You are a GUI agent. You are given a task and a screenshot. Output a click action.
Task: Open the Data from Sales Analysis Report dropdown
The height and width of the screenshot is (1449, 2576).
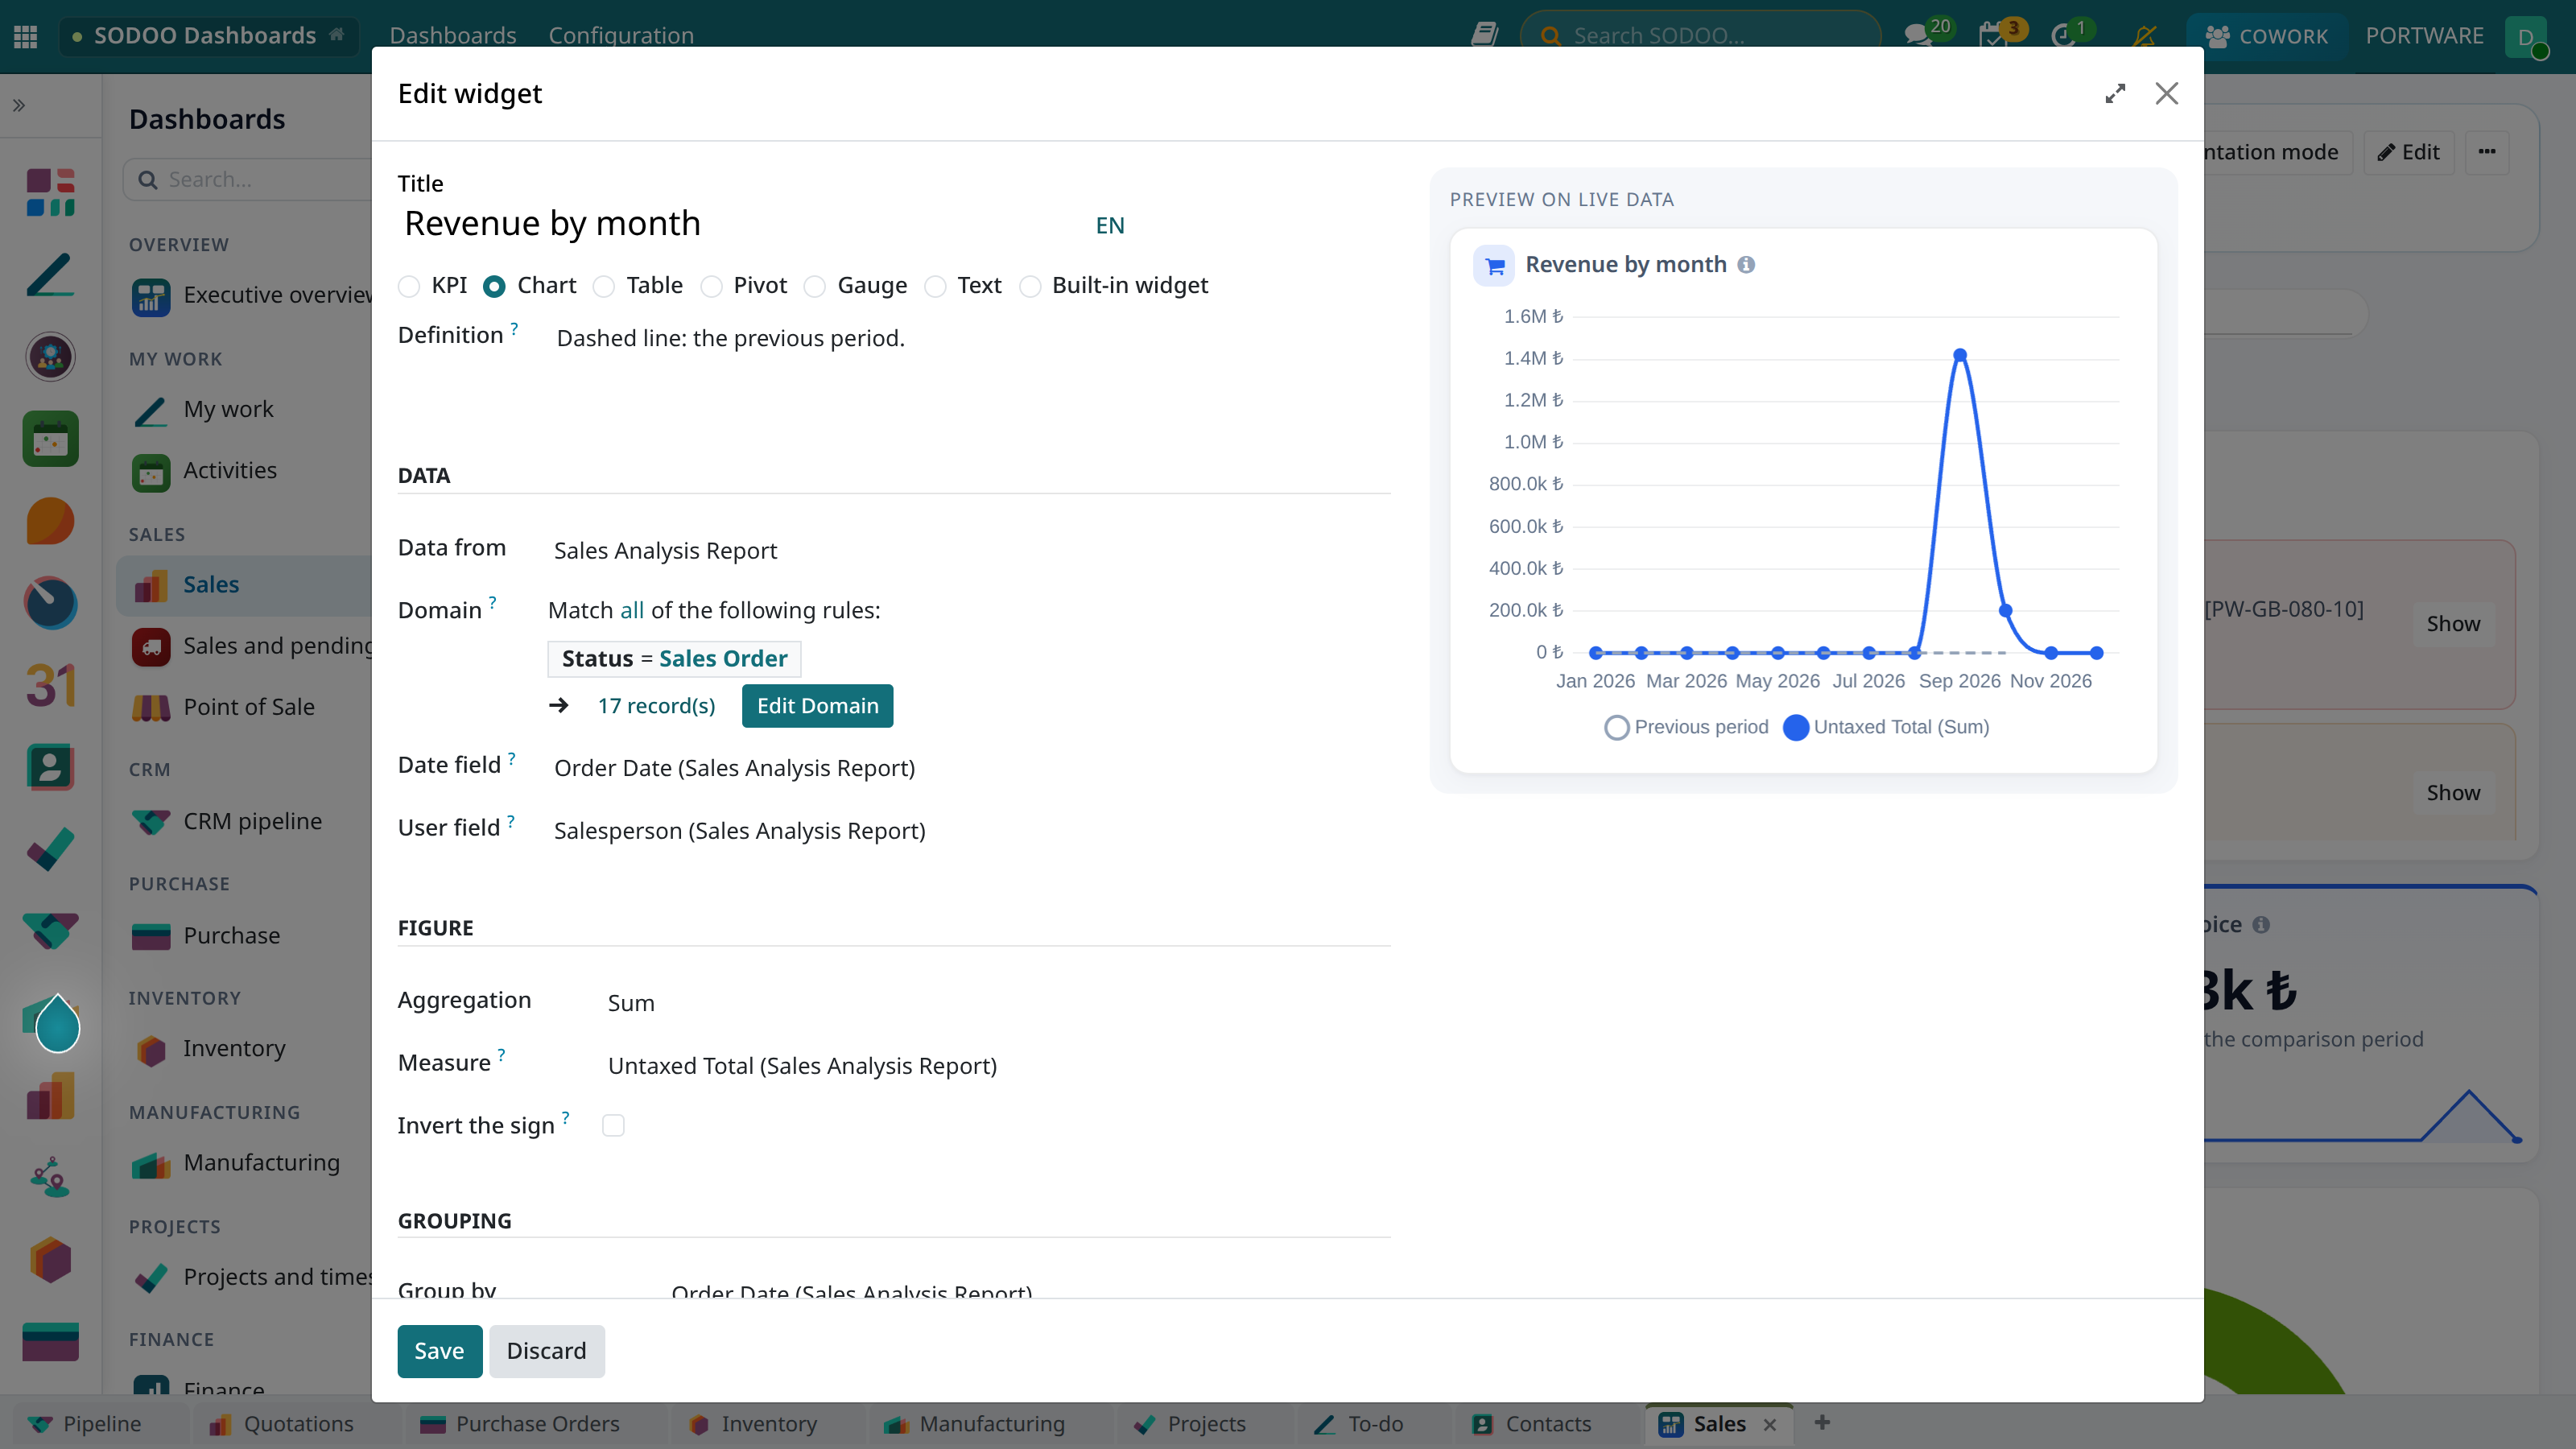click(970, 550)
